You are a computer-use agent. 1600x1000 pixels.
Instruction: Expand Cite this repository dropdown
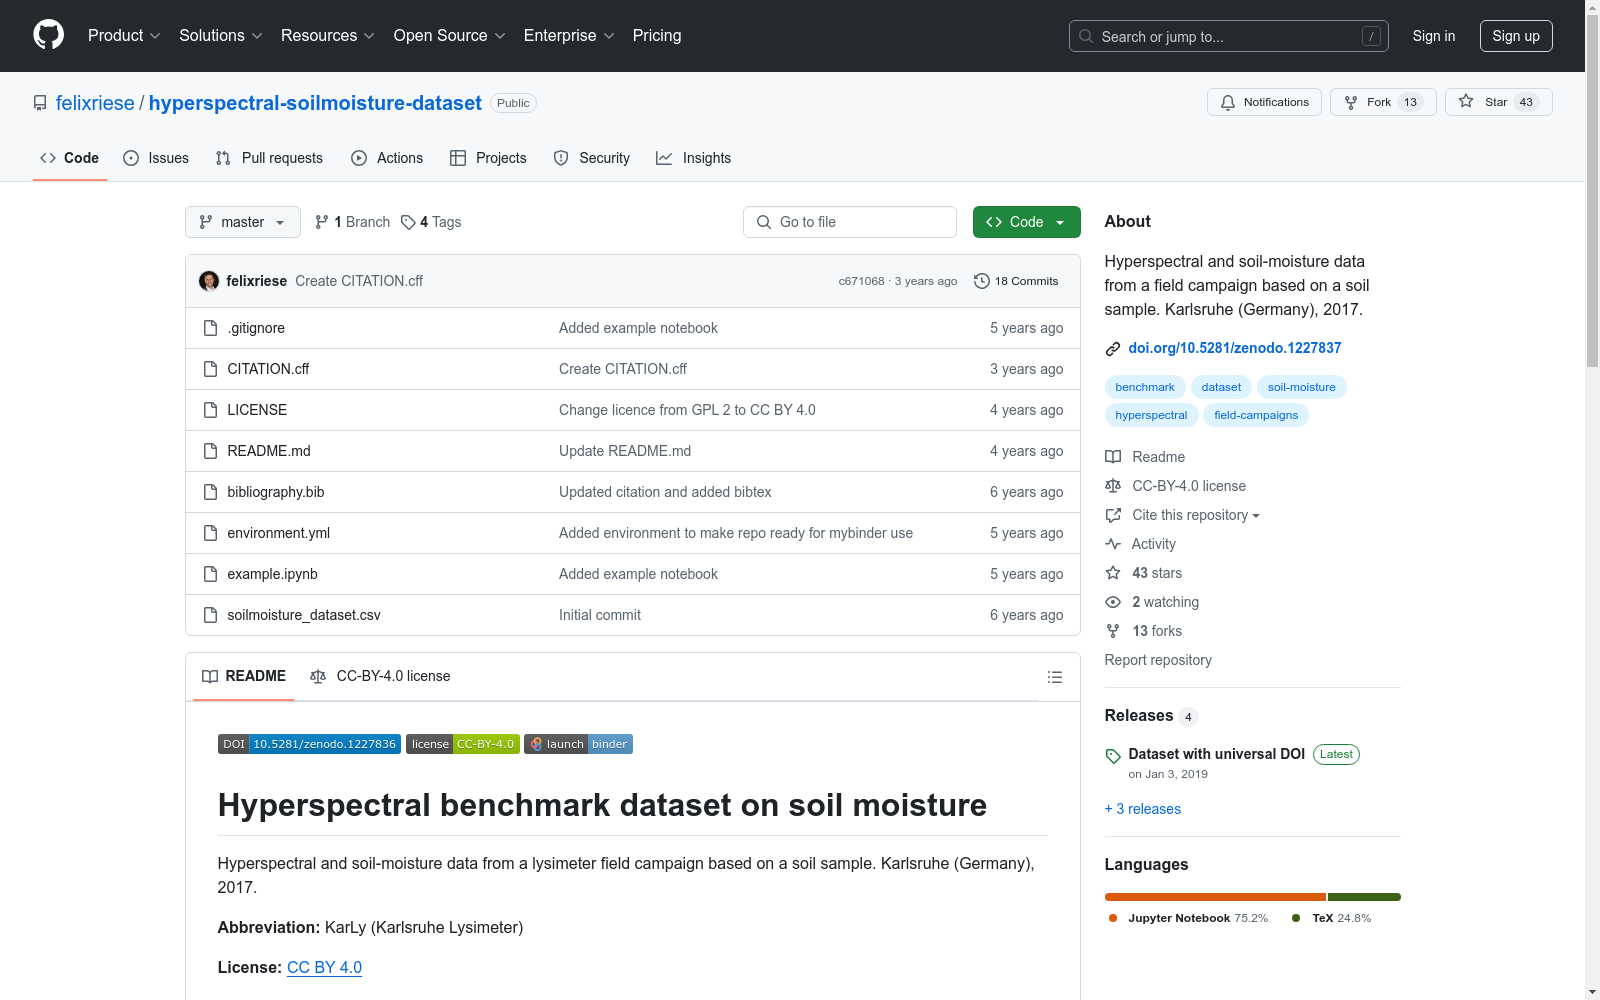click(x=1183, y=515)
